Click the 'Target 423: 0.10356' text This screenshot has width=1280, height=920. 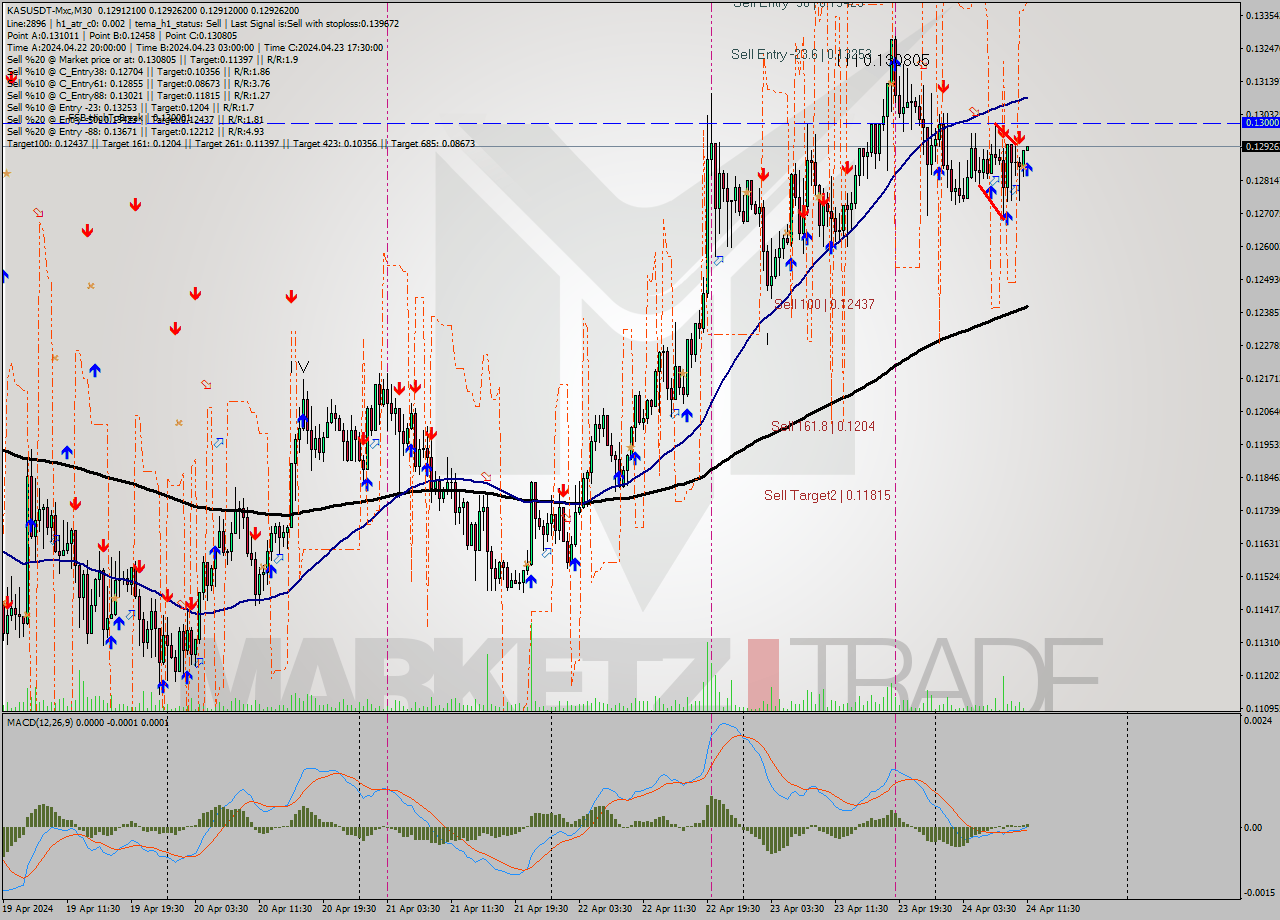click(336, 144)
